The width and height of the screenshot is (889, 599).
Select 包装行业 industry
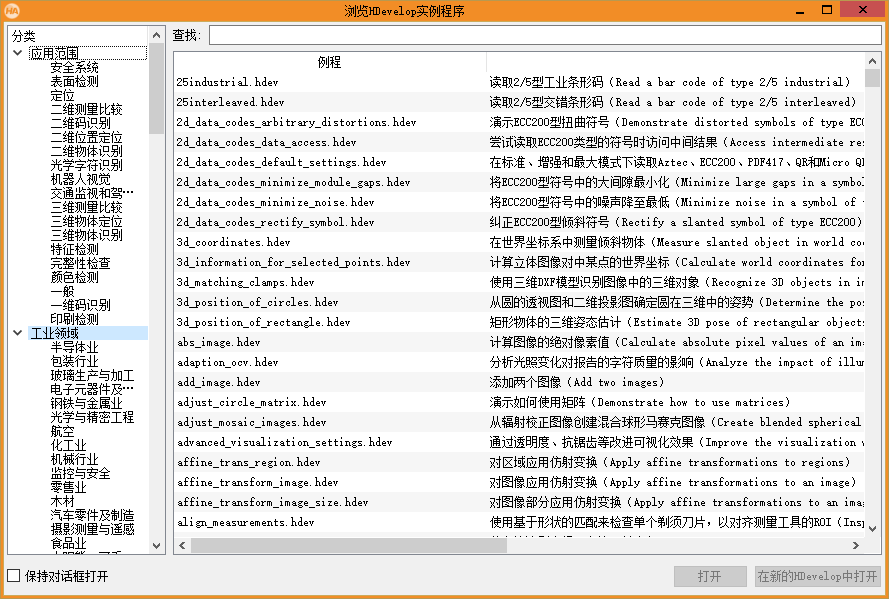point(74,361)
